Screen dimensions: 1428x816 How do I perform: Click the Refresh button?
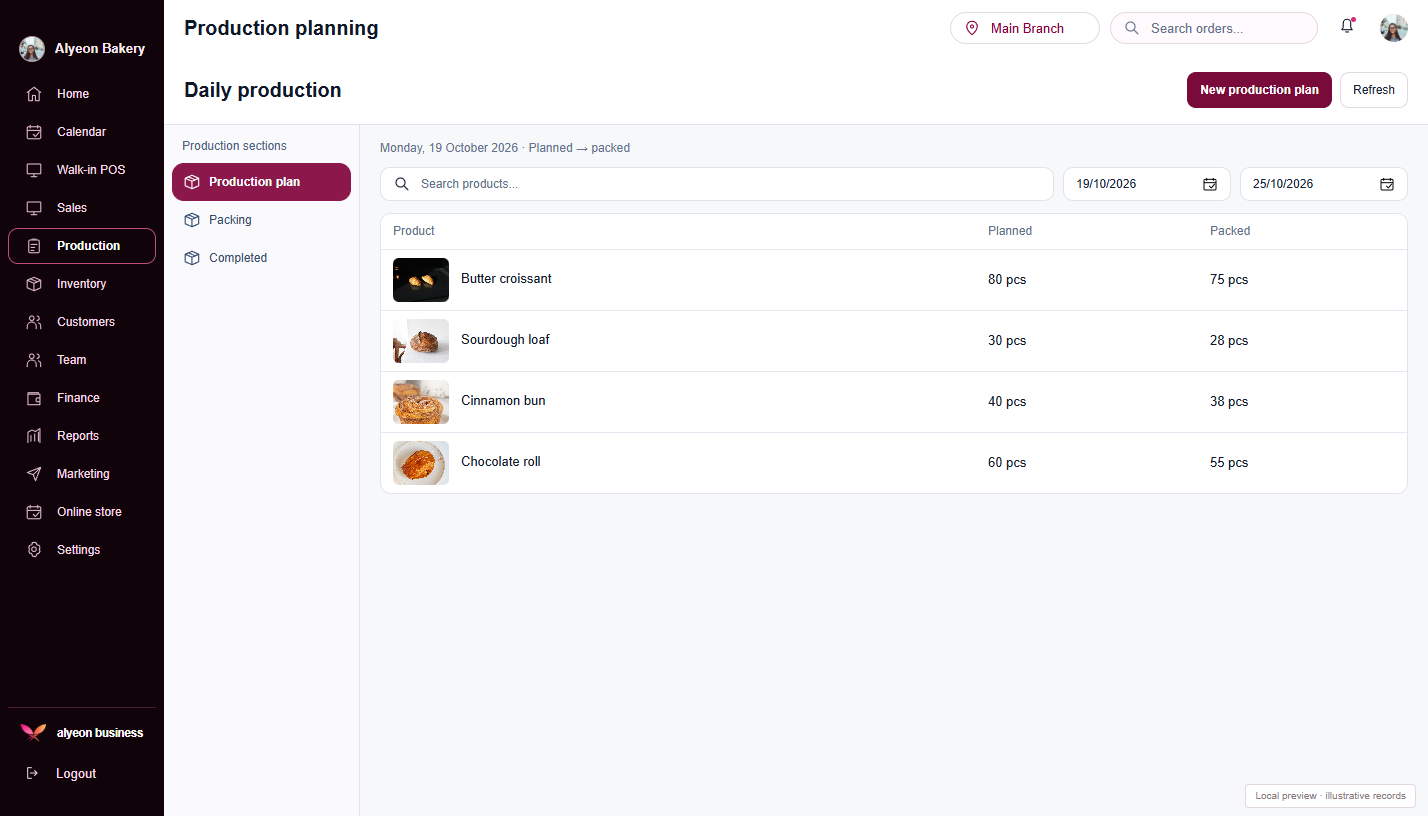[x=1374, y=90]
